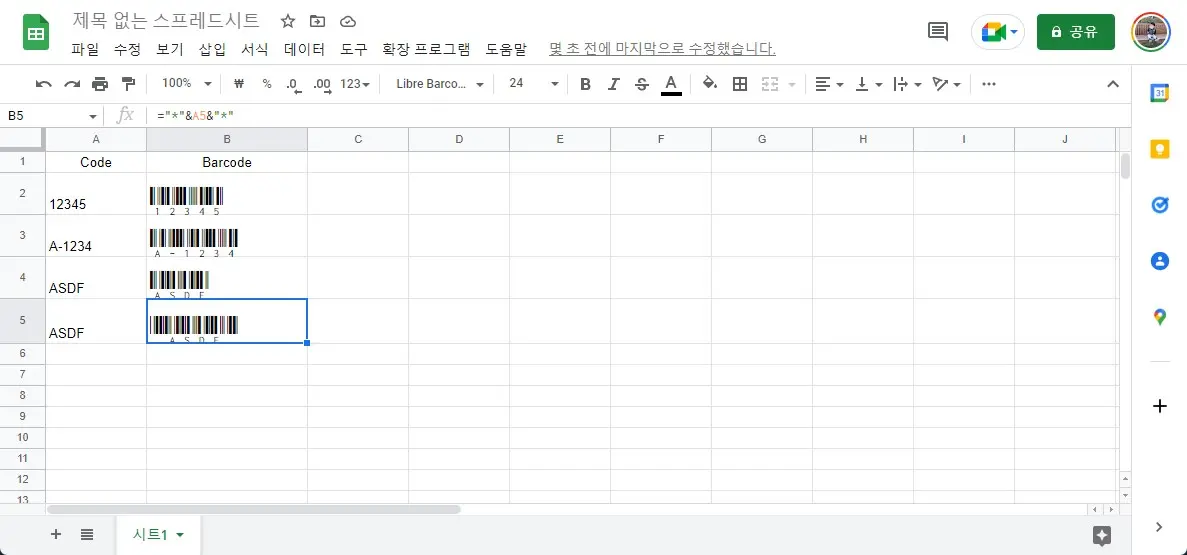Viewport: 1187px width, 555px height.
Task: Hide the menus with up chevron
Action: coord(1113,84)
